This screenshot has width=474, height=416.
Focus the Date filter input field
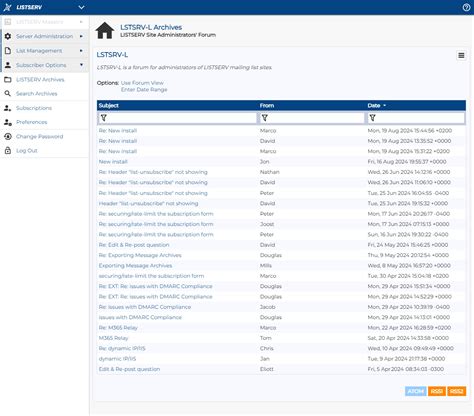point(416,118)
